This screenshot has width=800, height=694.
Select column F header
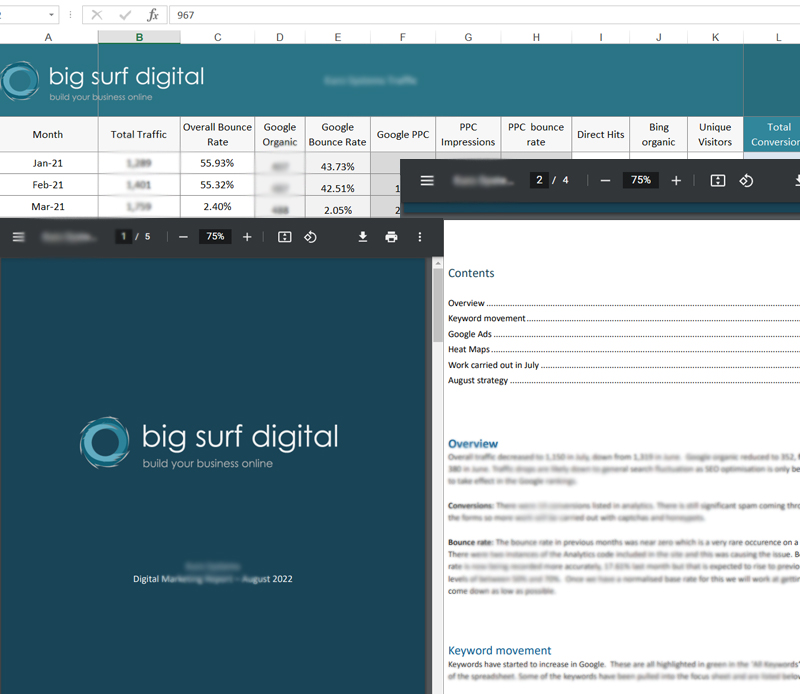pos(403,37)
